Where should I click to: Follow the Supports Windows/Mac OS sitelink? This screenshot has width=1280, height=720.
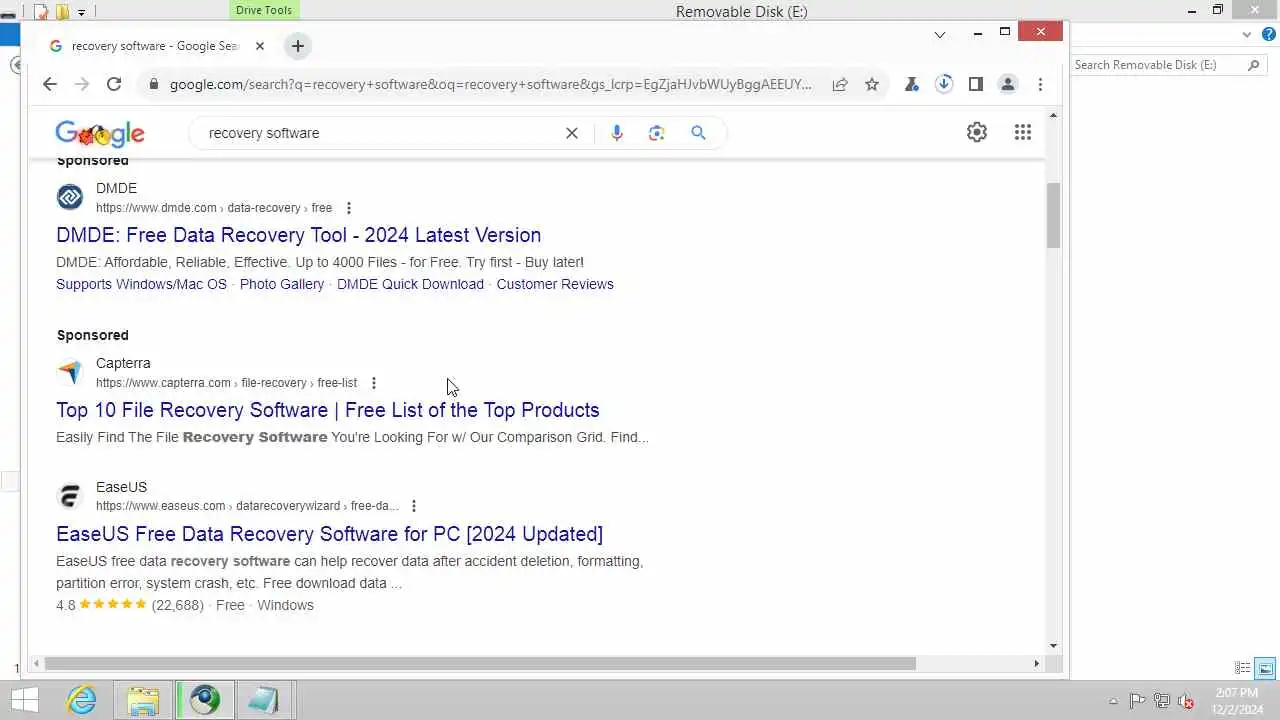pyautogui.click(x=141, y=284)
